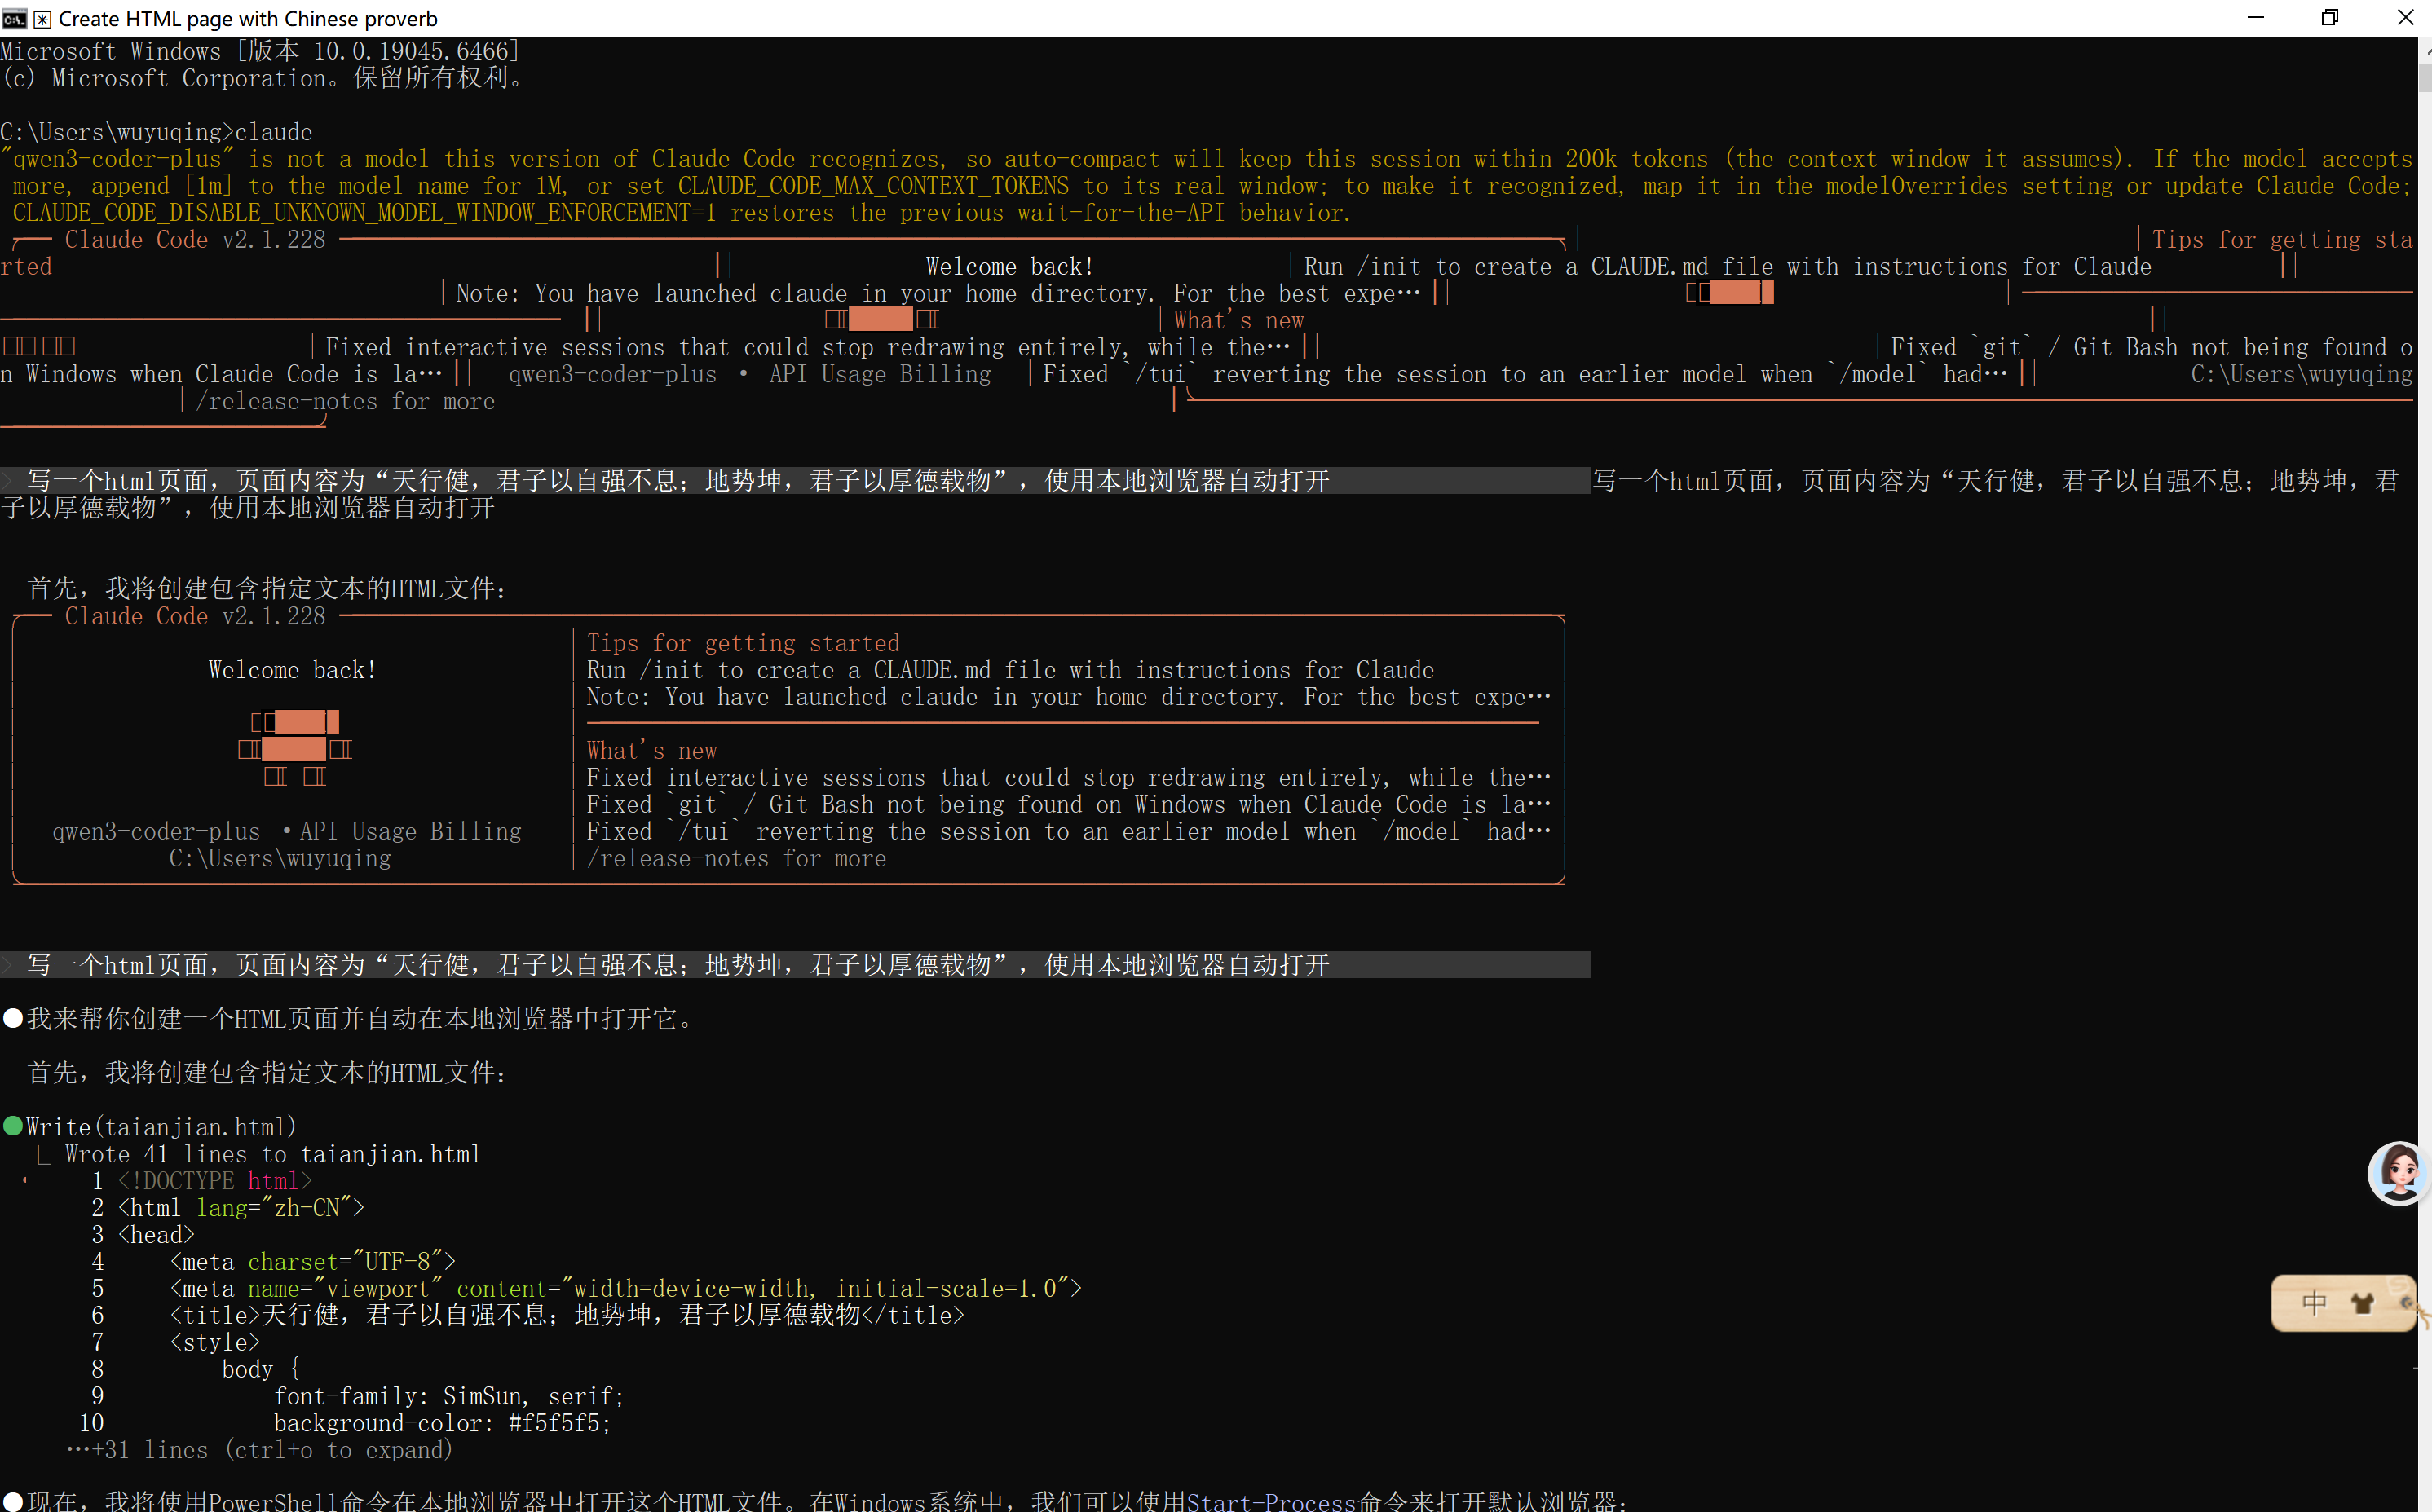Click the 'CLAUDE_CODE_MAX_CONTEXT_TOKENS' variable name

point(874,186)
